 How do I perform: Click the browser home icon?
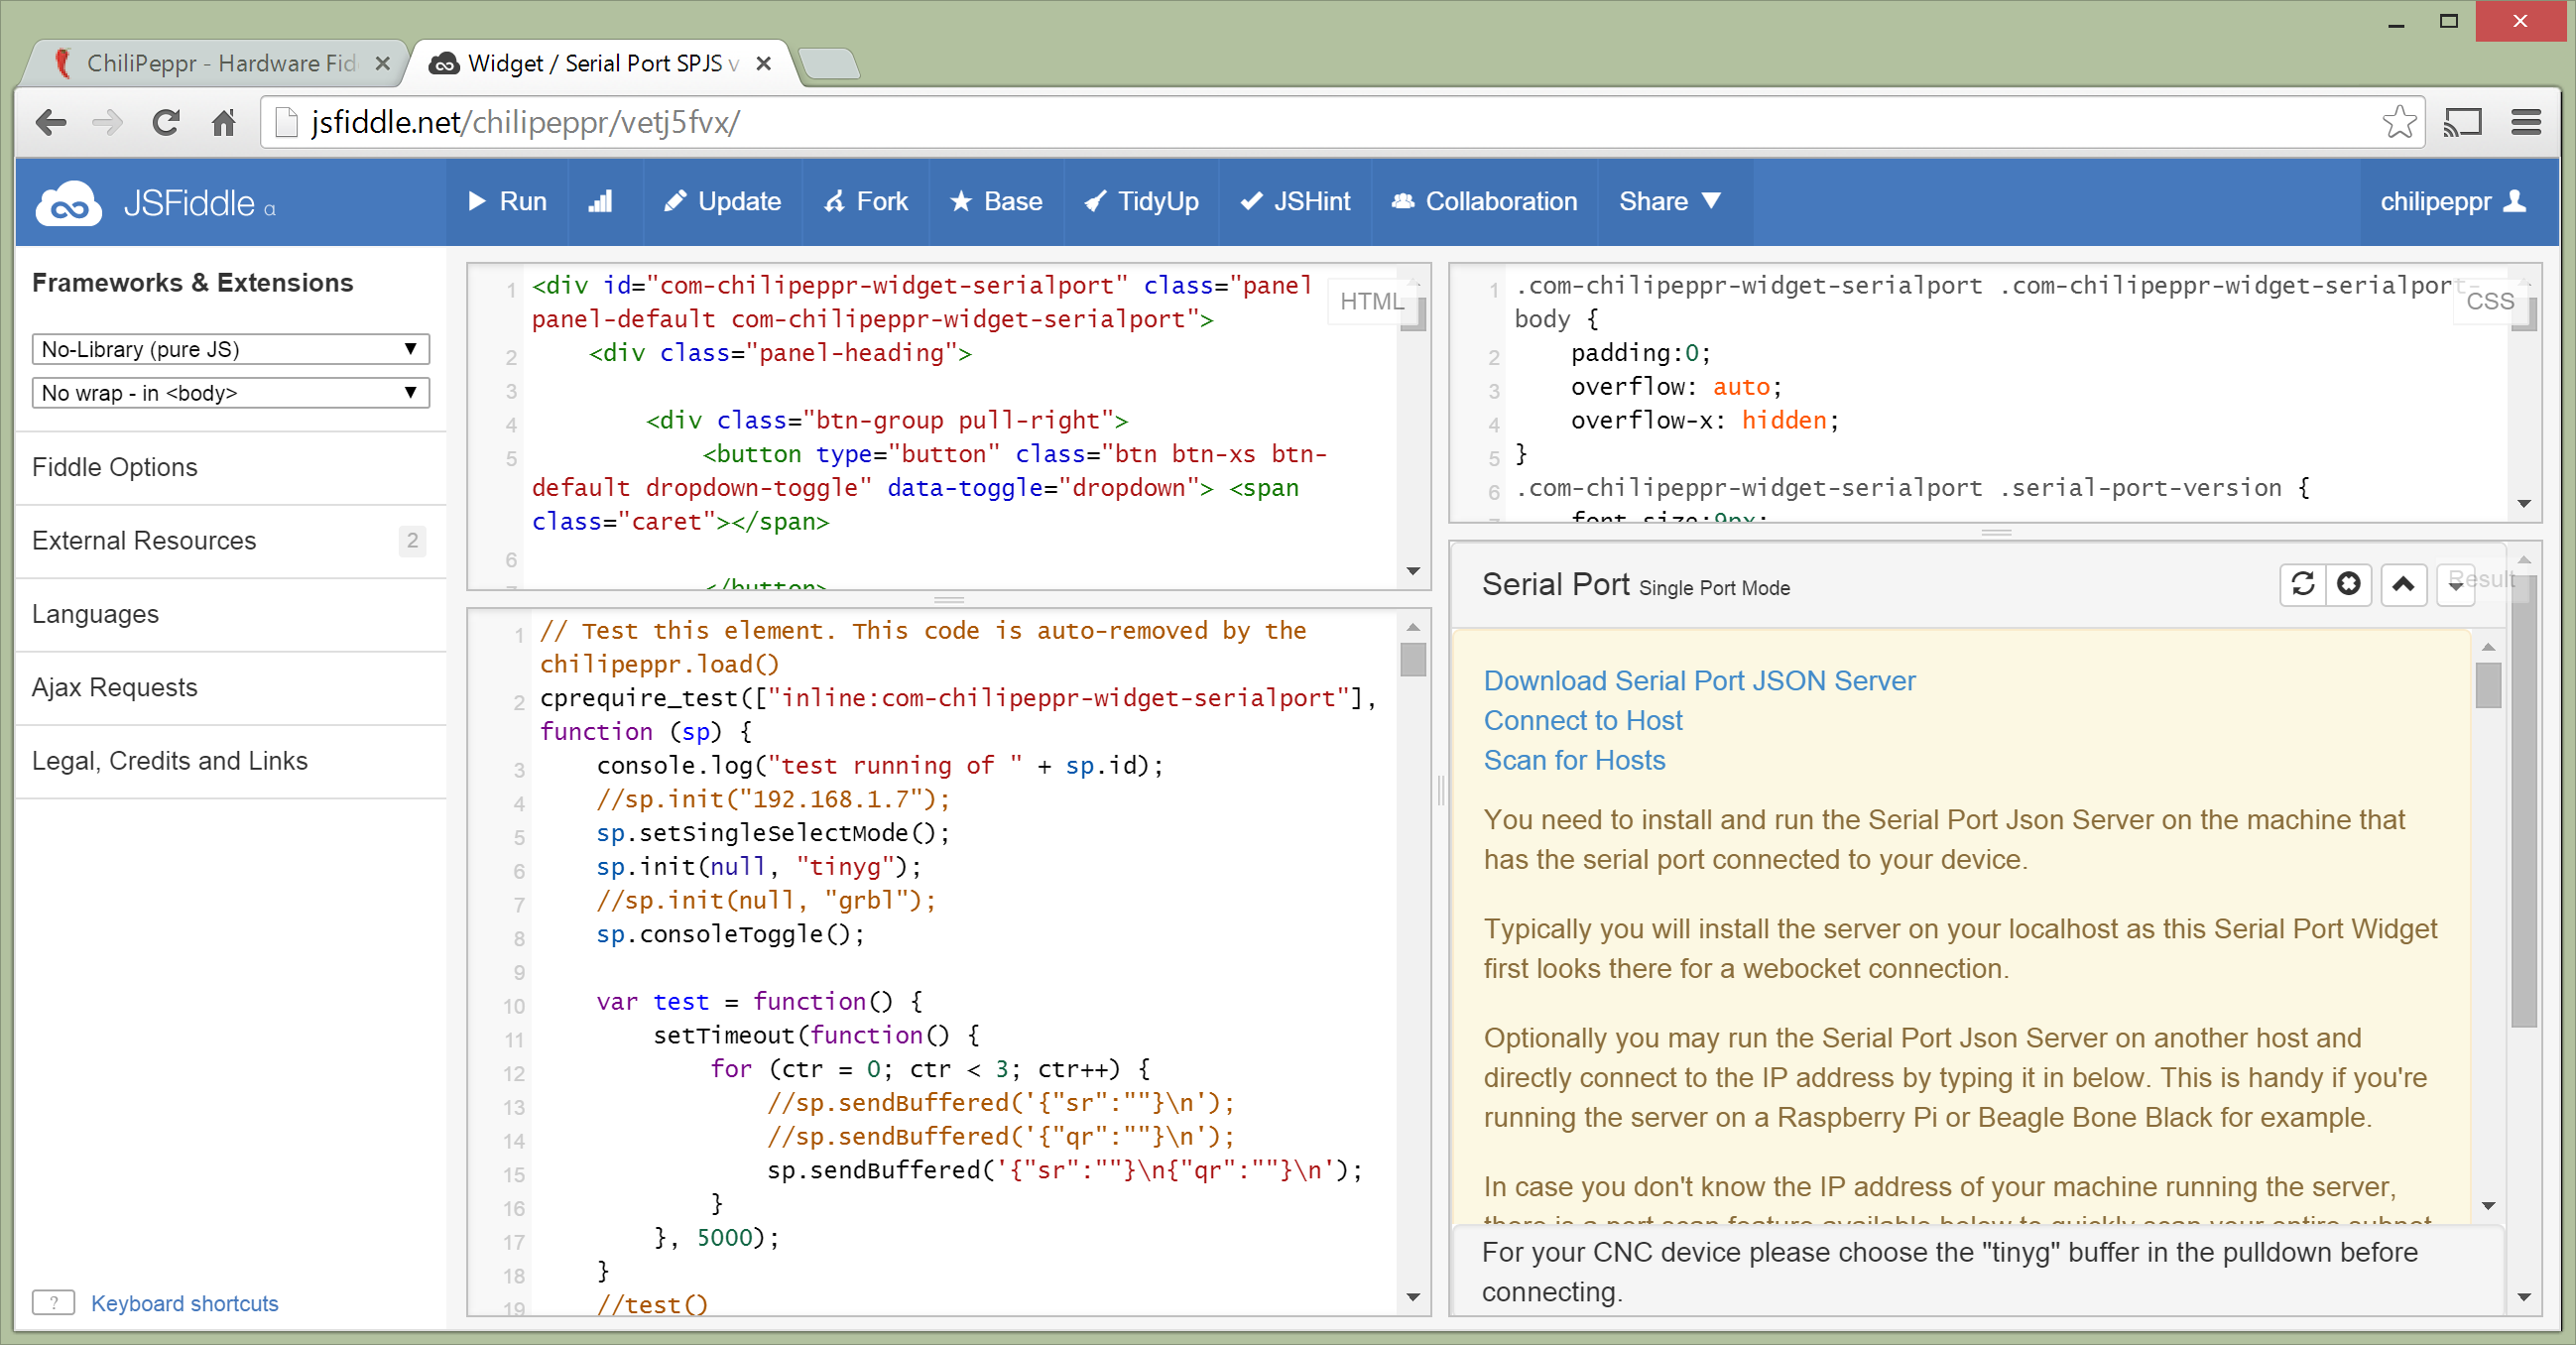[223, 123]
